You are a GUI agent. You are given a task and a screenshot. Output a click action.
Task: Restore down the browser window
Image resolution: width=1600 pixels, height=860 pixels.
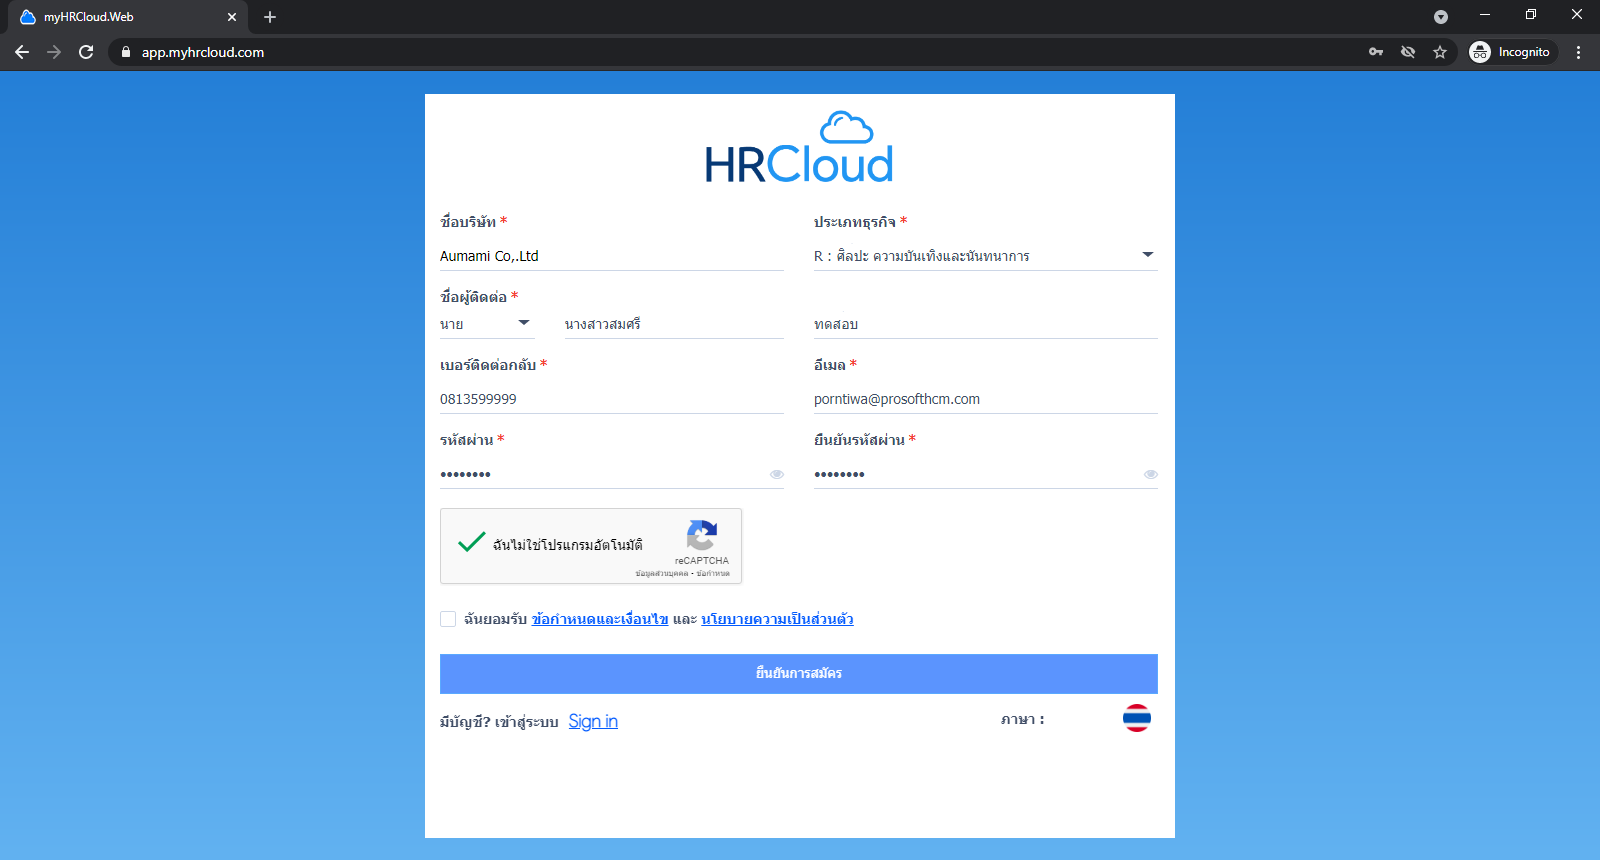point(1531,14)
